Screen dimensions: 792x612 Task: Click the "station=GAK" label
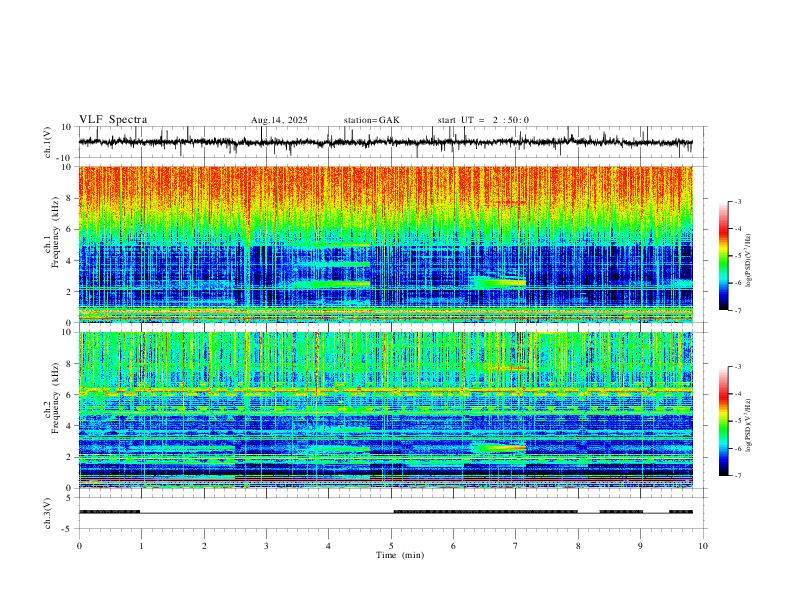click(372, 120)
